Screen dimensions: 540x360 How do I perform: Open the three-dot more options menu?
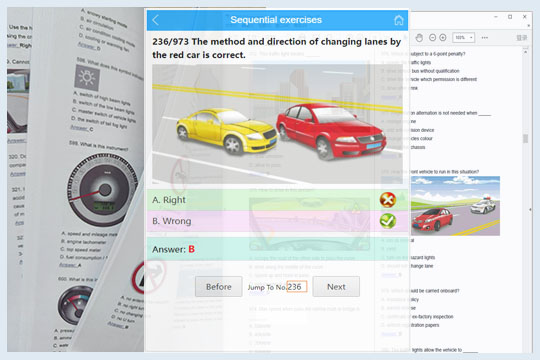485,38
